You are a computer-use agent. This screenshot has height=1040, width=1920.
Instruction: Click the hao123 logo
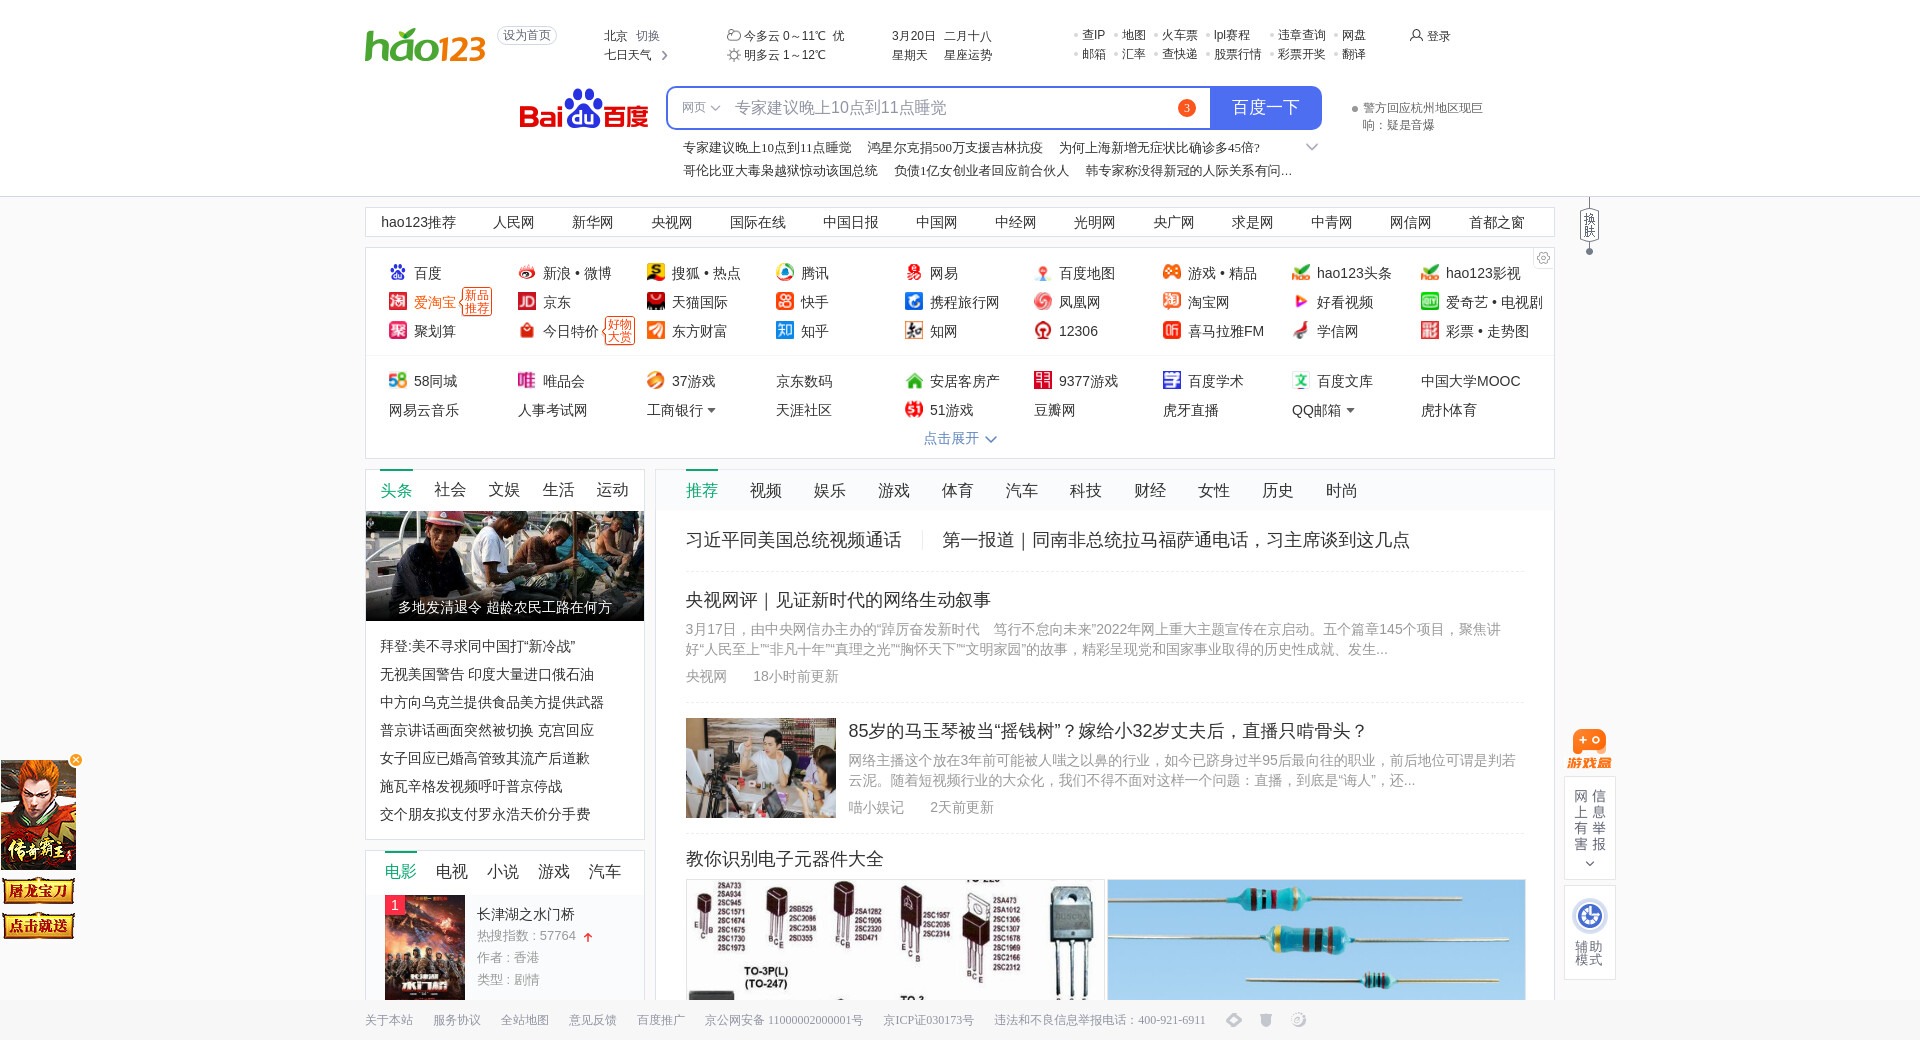point(425,46)
